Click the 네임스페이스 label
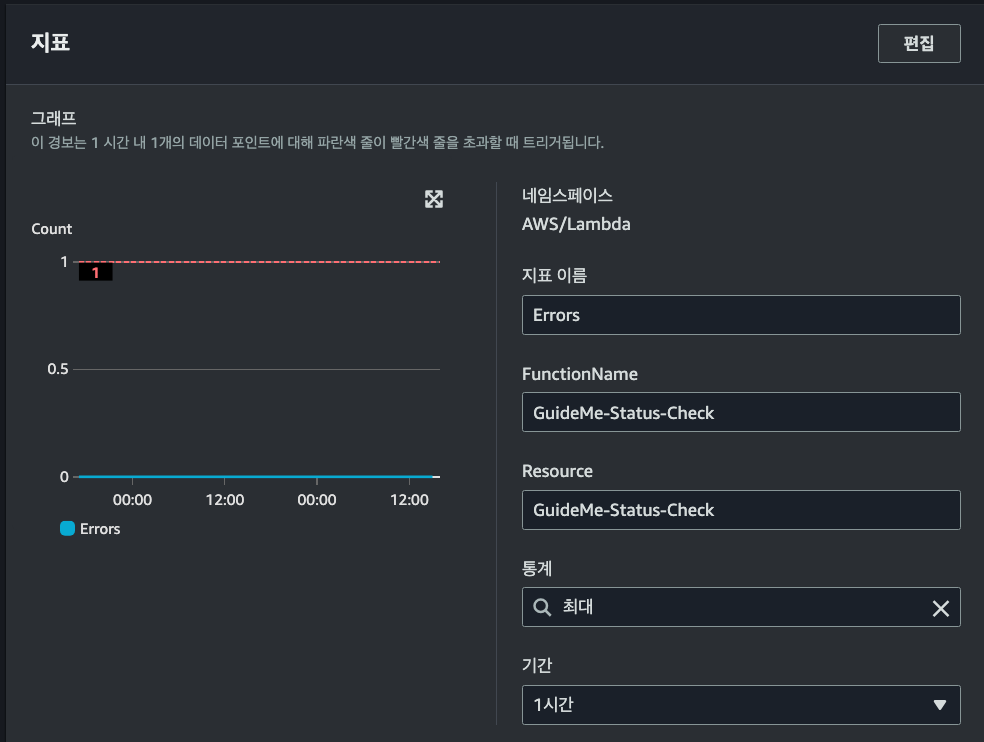984x742 pixels. click(567, 195)
